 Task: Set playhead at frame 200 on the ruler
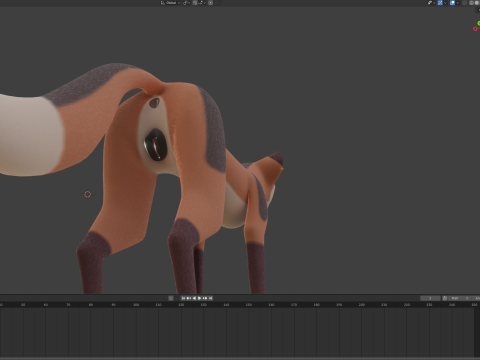pos(362,305)
